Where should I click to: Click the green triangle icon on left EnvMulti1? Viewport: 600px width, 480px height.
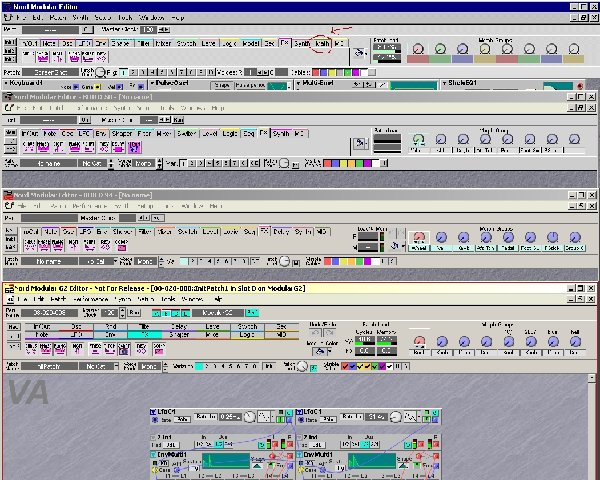pos(259,465)
